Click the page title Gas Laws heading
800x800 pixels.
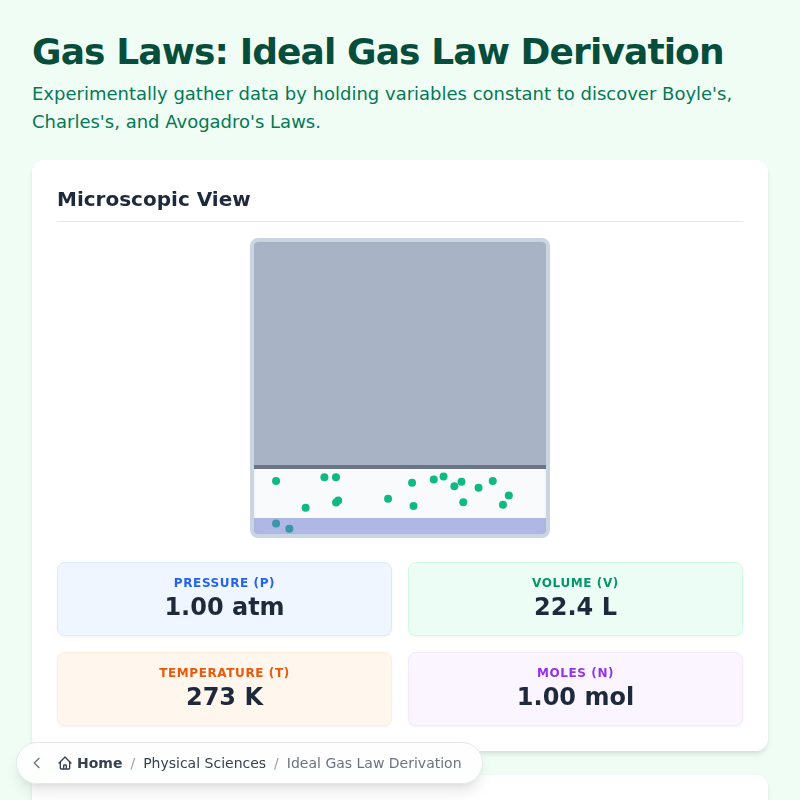(377, 51)
